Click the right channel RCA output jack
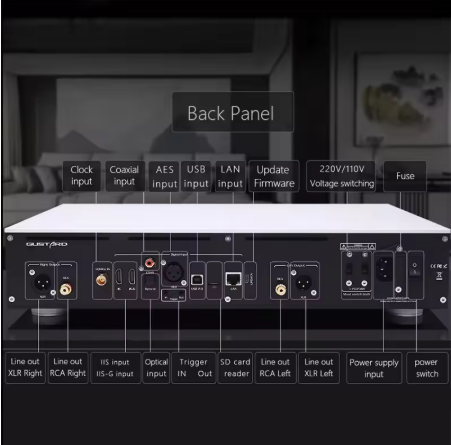 66,289
